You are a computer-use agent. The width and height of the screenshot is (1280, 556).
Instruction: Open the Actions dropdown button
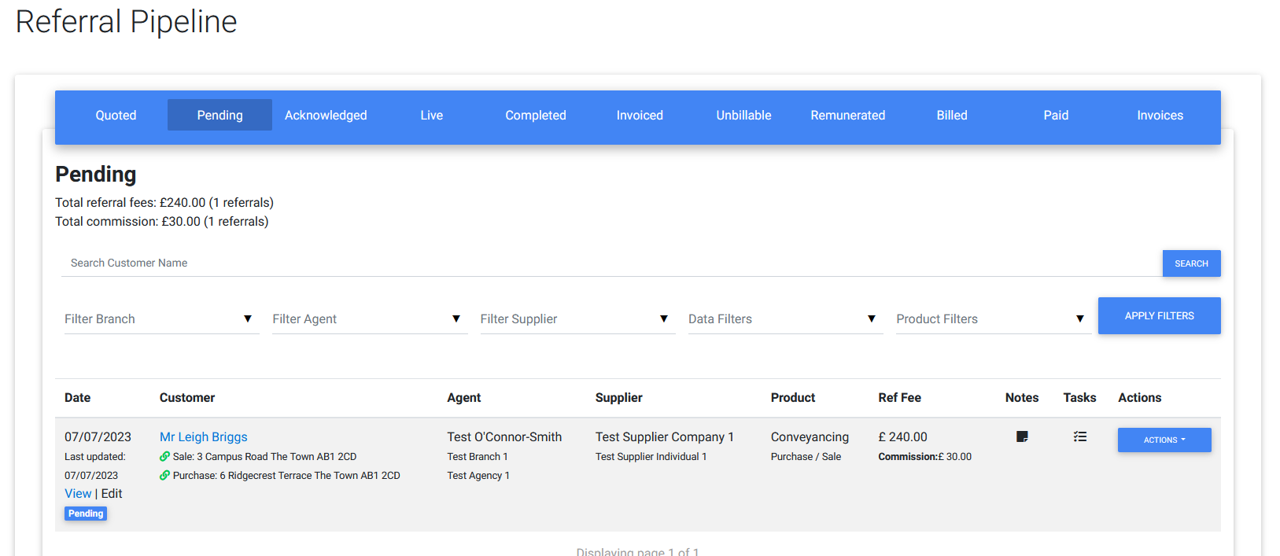pyautogui.click(x=1164, y=440)
